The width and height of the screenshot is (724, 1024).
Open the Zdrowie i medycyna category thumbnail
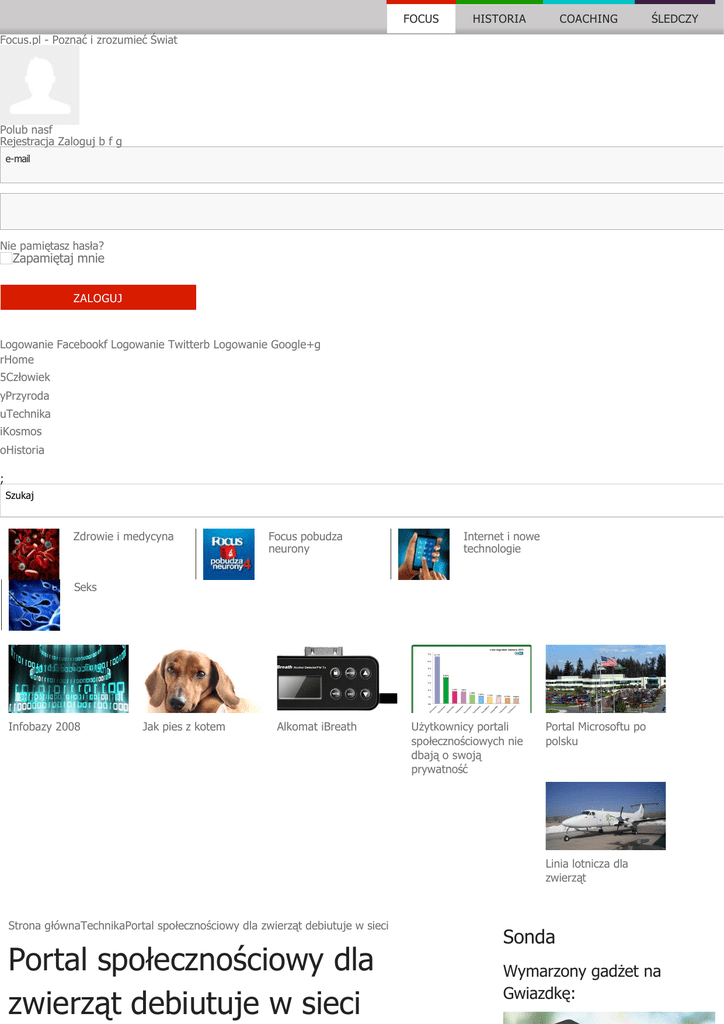[x=34, y=554]
